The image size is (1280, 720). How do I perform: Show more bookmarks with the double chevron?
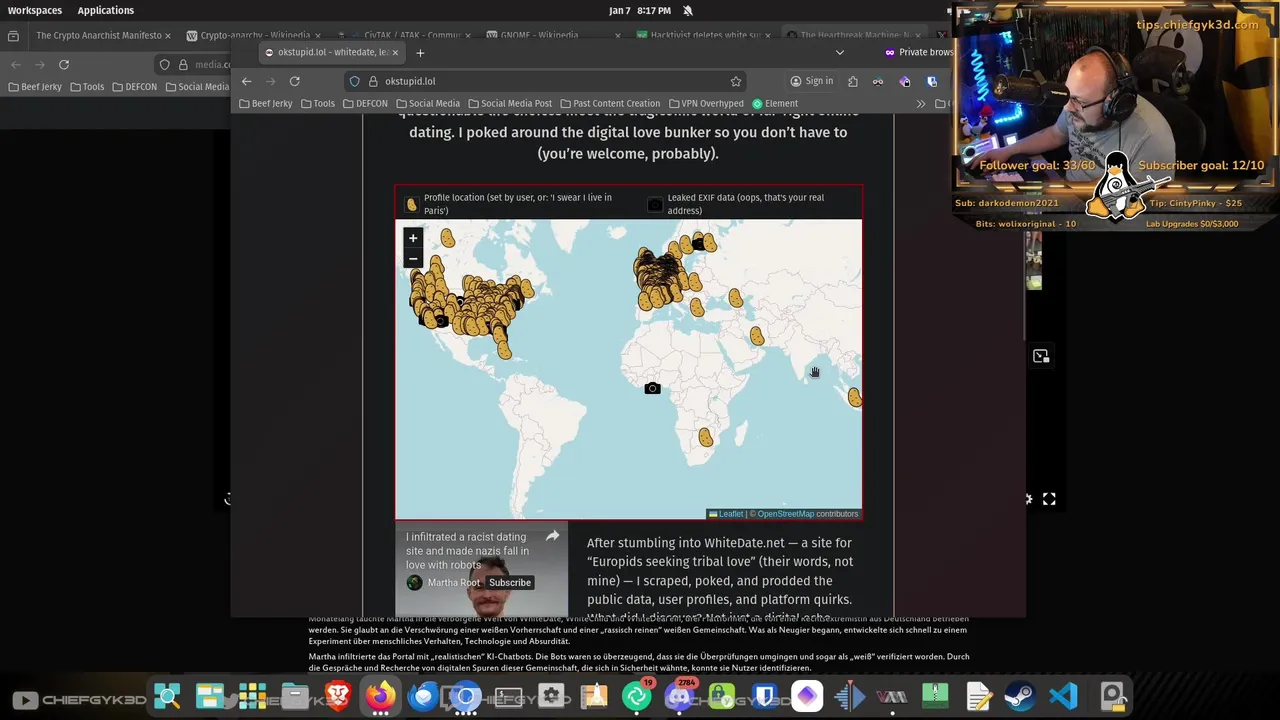coord(921,103)
